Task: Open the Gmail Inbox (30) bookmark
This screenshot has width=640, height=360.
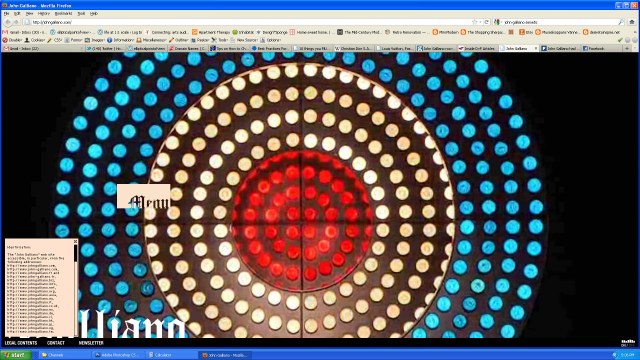Action: point(25,32)
